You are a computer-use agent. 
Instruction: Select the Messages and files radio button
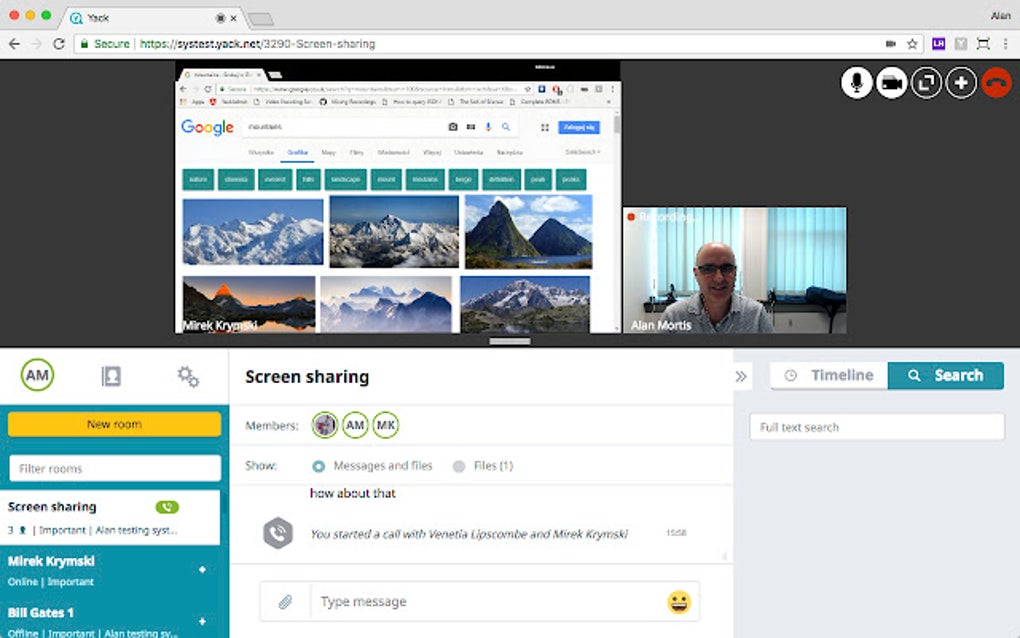click(x=320, y=465)
